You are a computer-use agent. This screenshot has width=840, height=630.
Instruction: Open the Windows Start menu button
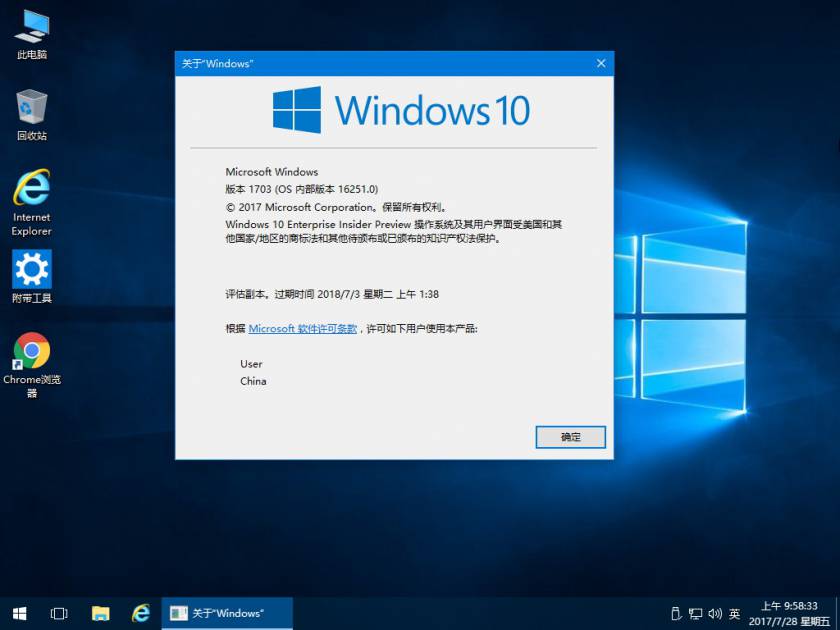pos(20,613)
